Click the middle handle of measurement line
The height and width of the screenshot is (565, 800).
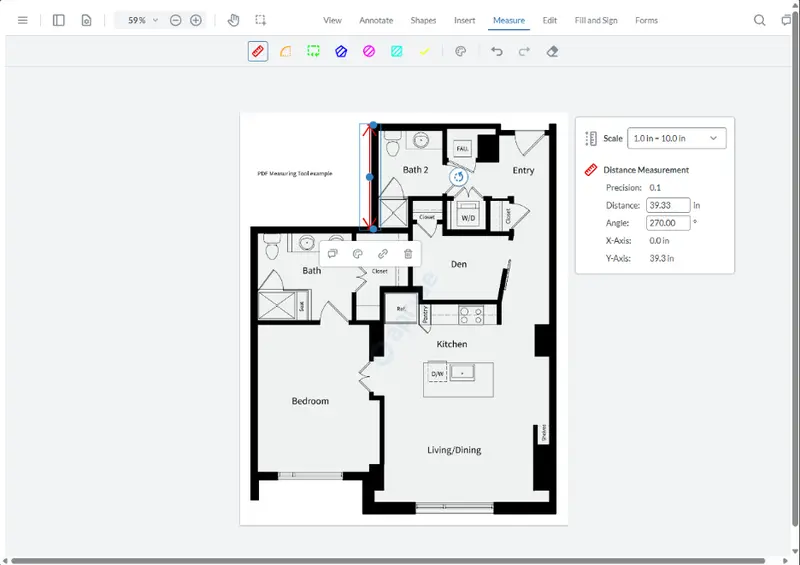pyautogui.click(x=370, y=177)
